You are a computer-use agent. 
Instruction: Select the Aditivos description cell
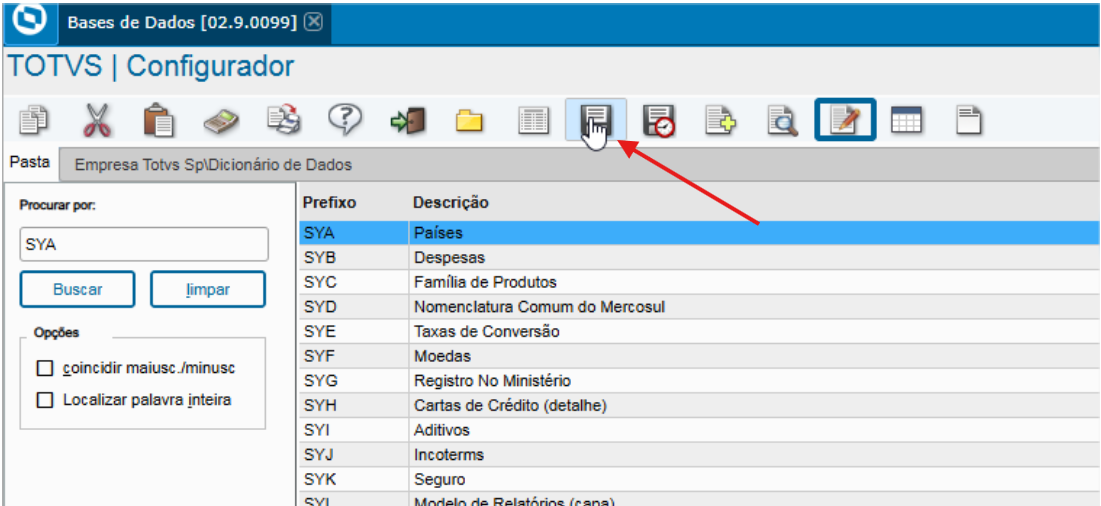pos(754,430)
